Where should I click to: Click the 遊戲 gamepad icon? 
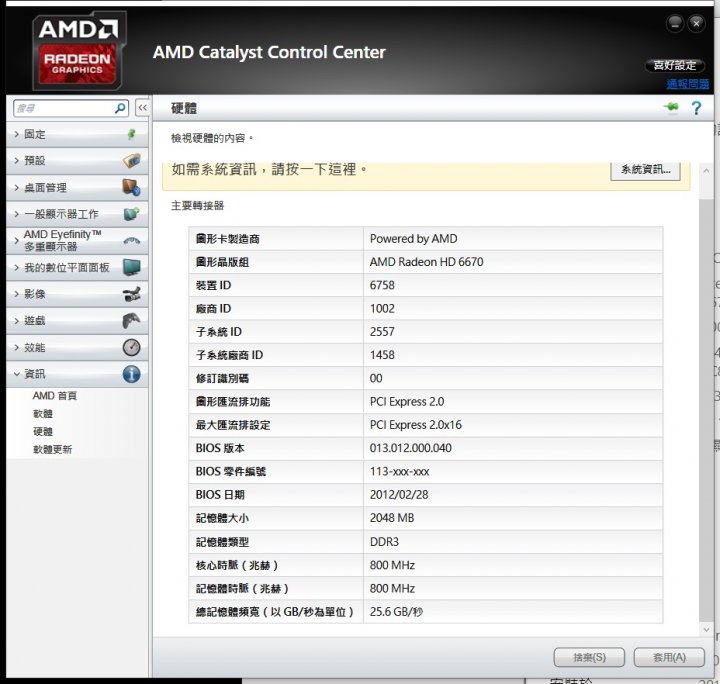(x=131, y=320)
